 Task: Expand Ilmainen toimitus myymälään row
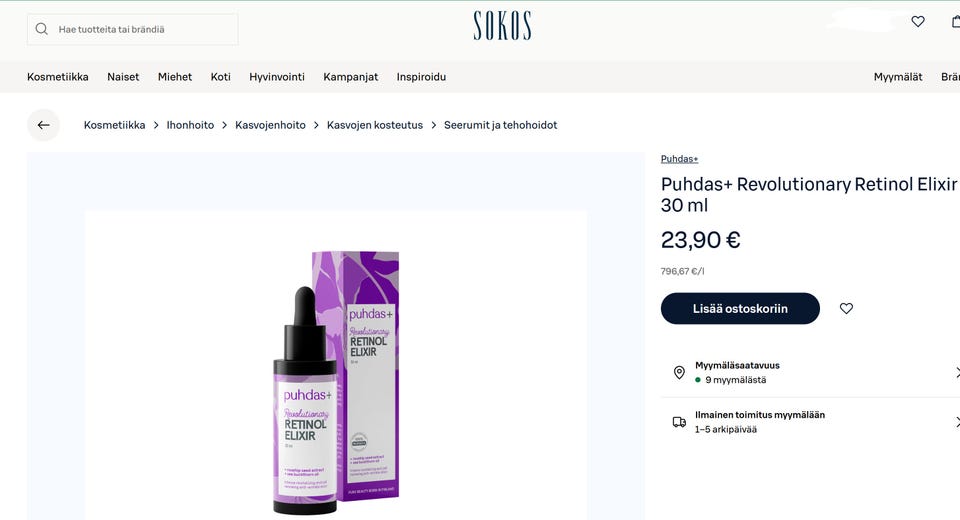pos(810,422)
